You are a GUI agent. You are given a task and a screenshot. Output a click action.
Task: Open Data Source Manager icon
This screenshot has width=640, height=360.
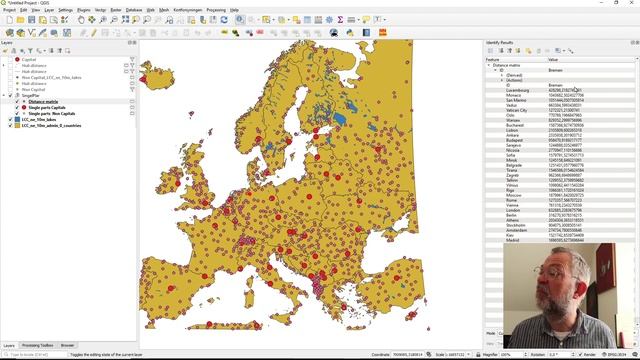pyautogui.click(x=9, y=33)
